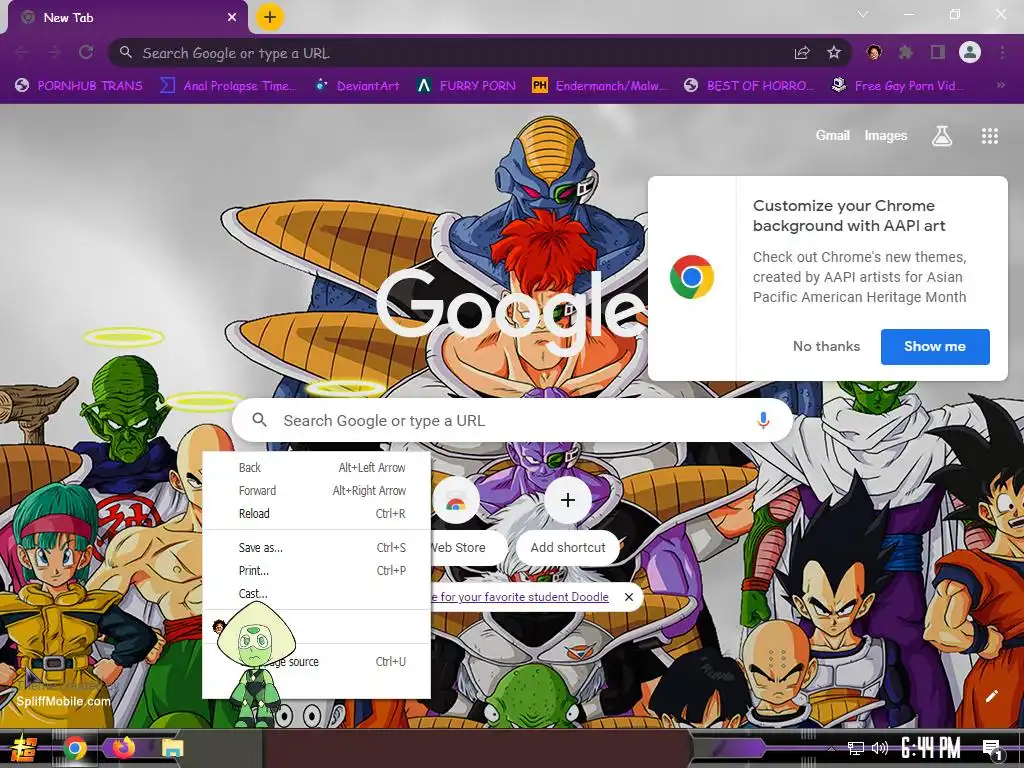The width and height of the screenshot is (1024, 768).
Task: Close the New Tab tab
Action: pos(232,18)
